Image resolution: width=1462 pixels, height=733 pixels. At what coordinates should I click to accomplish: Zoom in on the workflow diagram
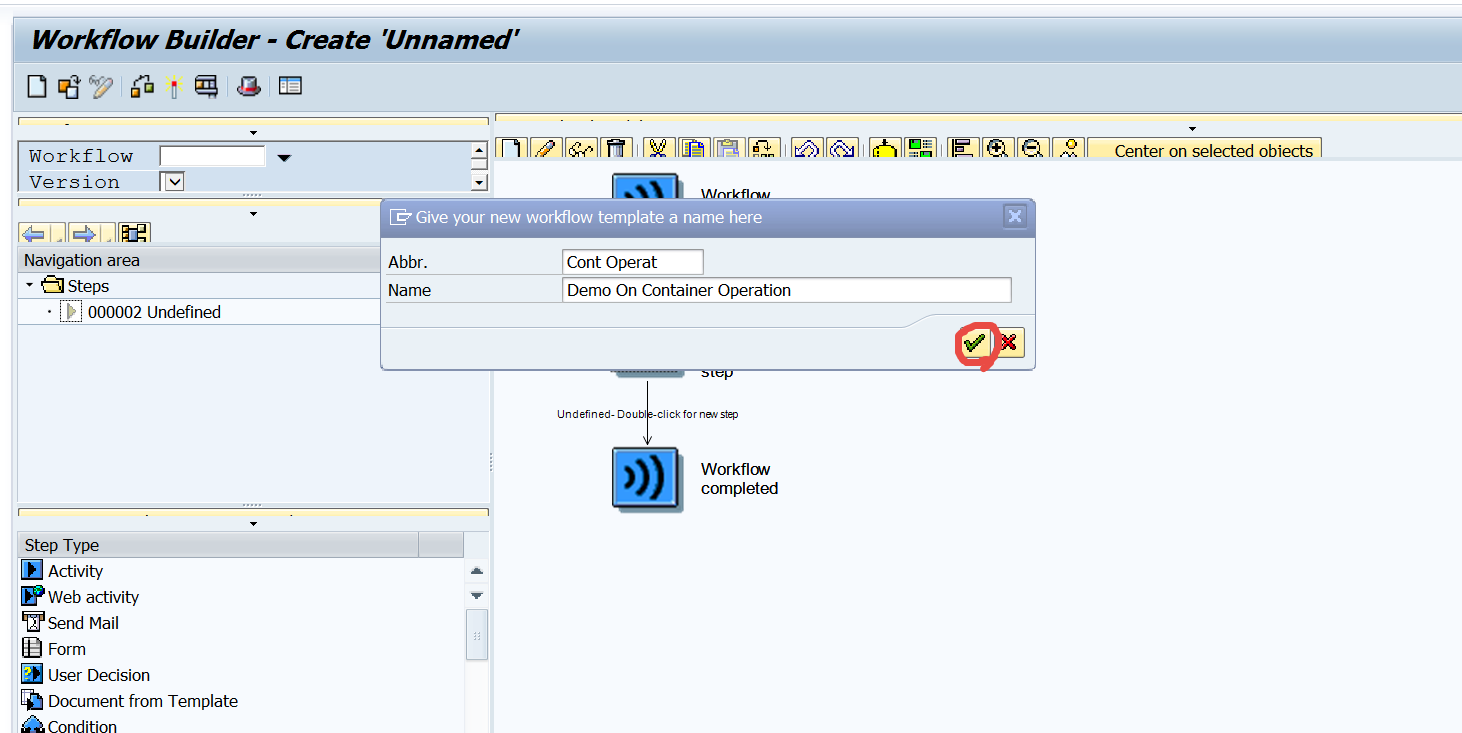coord(996,147)
